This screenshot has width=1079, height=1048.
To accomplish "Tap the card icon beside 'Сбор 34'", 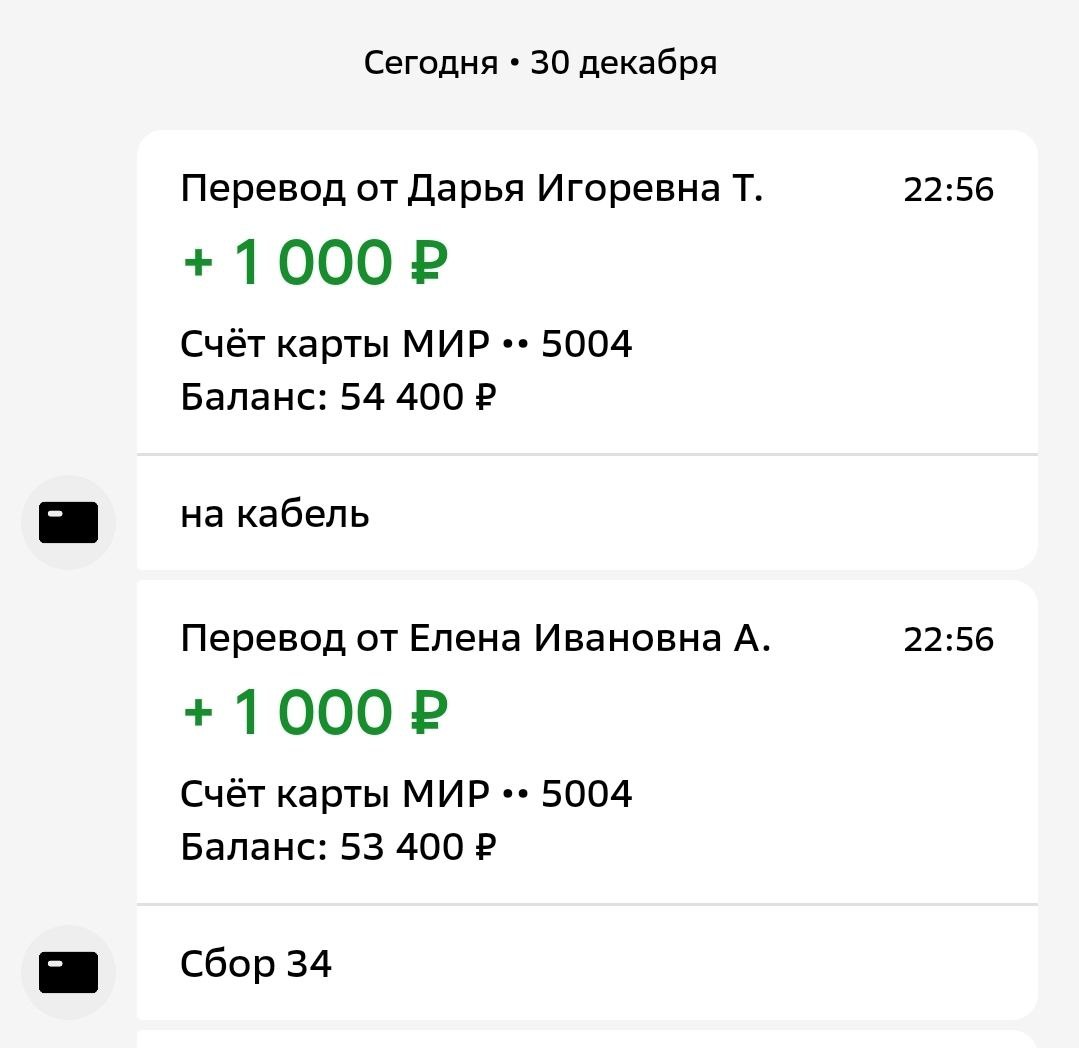I will click(x=68, y=972).
